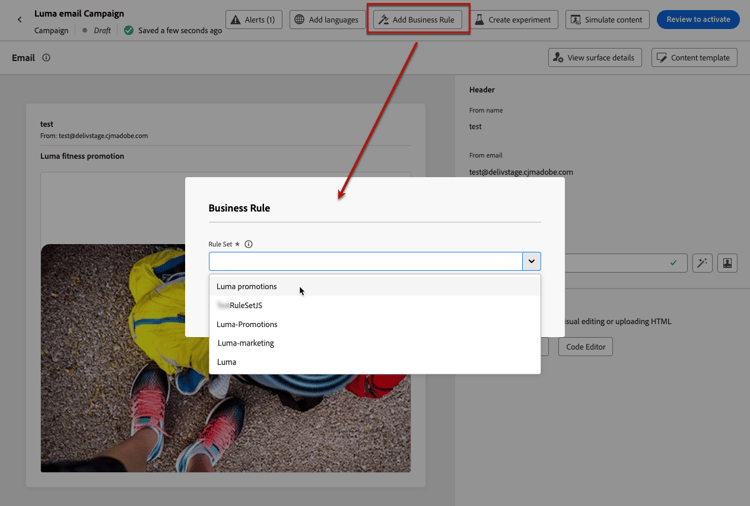Go back with the left chevron arrow
This screenshot has width=750, height=506.
tap(20, 20)
